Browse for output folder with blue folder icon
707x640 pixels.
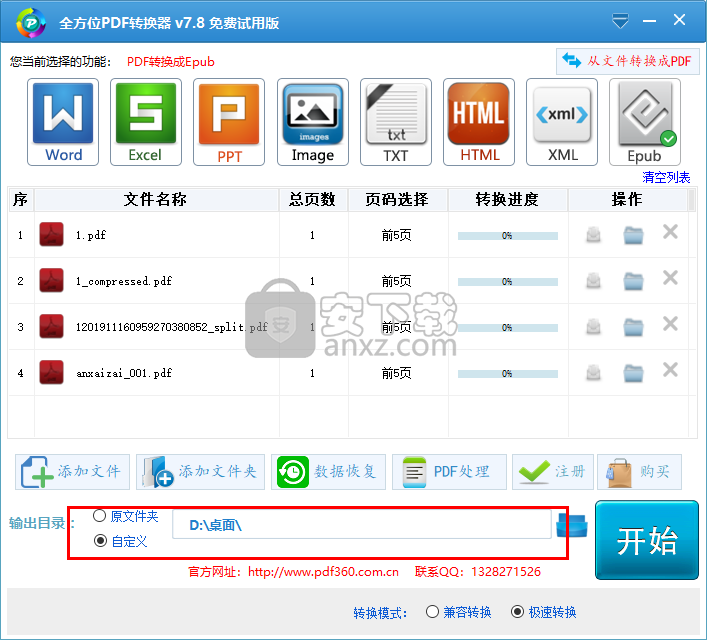(571, 525)
